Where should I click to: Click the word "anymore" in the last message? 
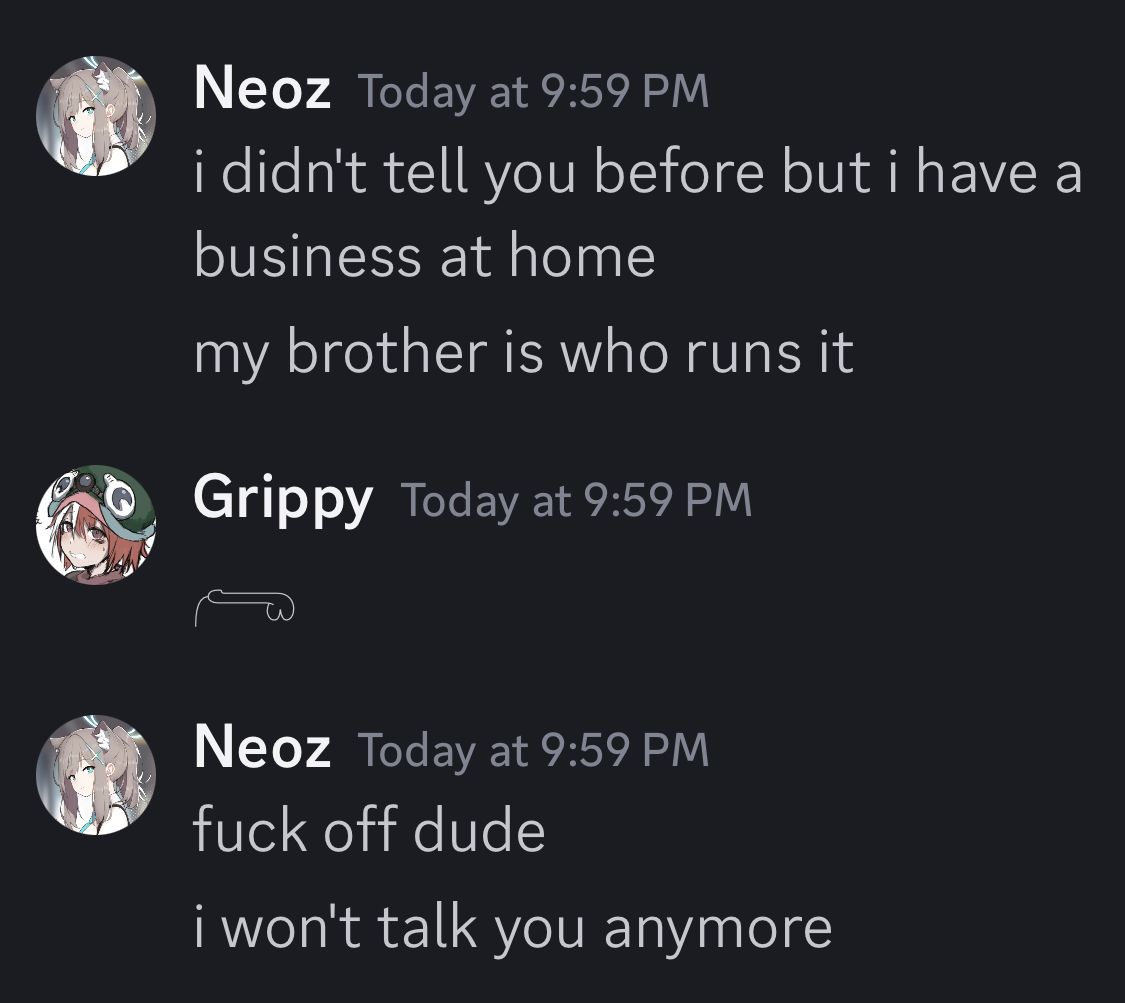(717, 929)
